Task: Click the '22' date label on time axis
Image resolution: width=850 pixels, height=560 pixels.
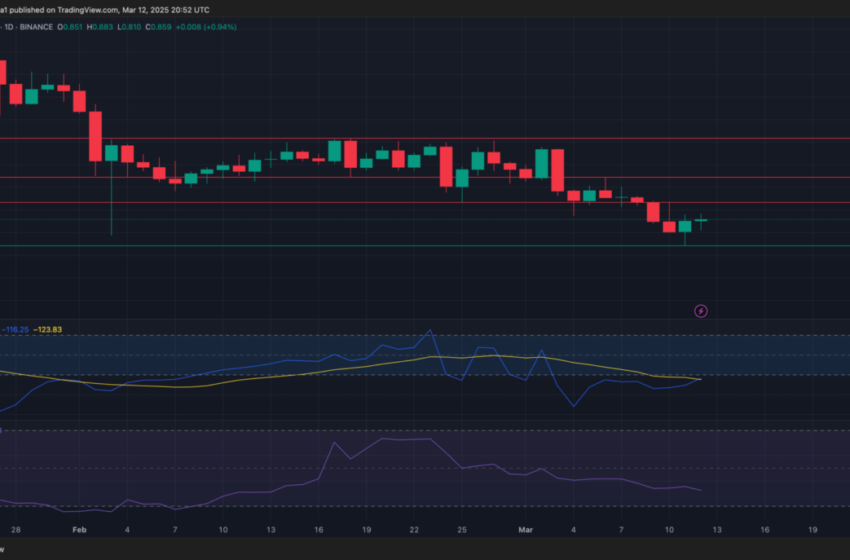Action: pyautogui.click(x=414, y=530)
